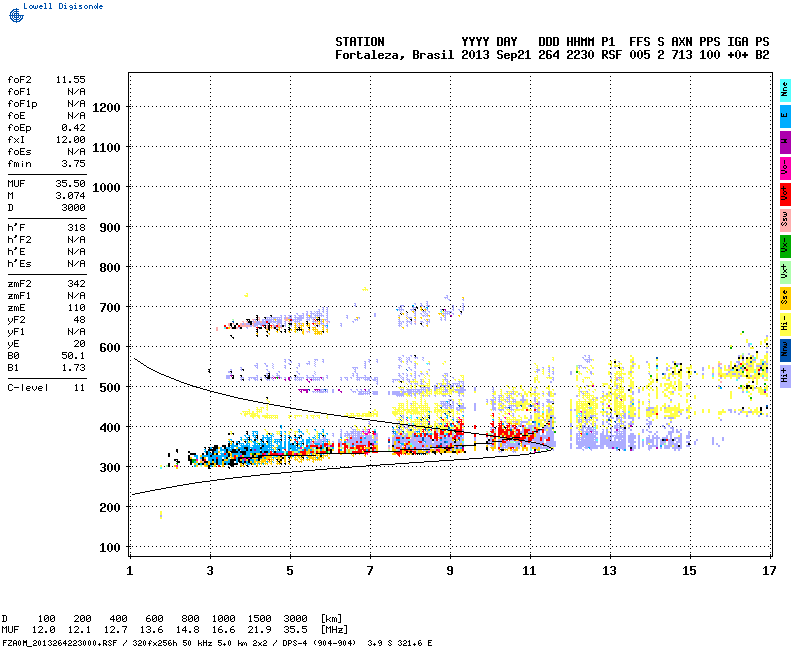800x650 pixels.
Task: Click the 1000 km height axis label
Action: tap(104, 187)
